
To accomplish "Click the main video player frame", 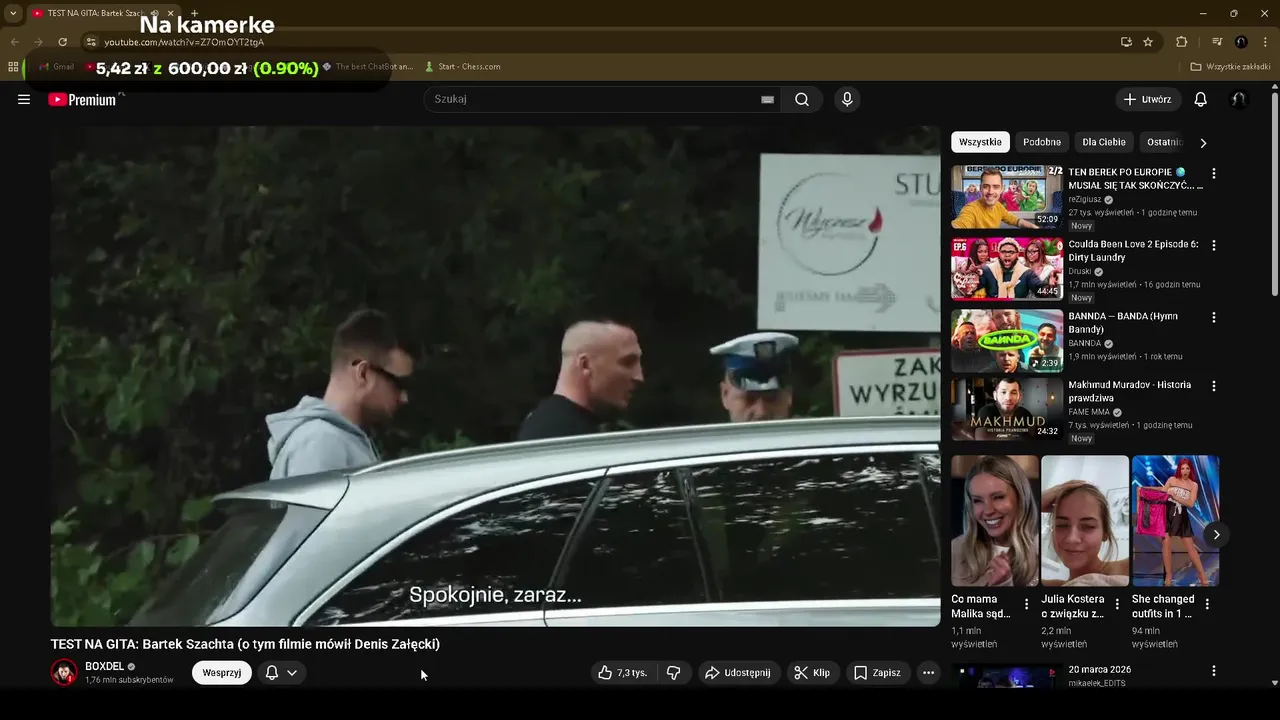I will pyautogui.click(x=495, y=376).
